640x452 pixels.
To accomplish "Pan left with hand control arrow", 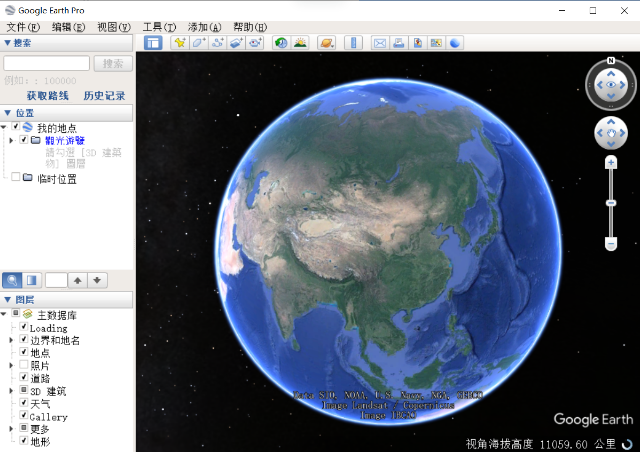I will pyautogui.click(x=600, y=133).
